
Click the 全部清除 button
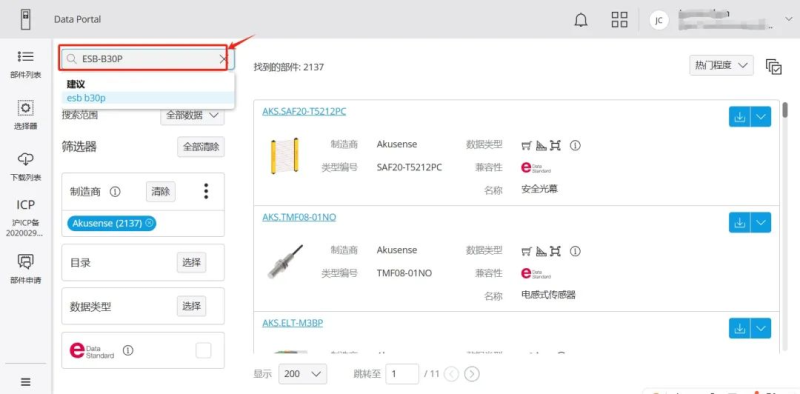(x=201, y=147)
